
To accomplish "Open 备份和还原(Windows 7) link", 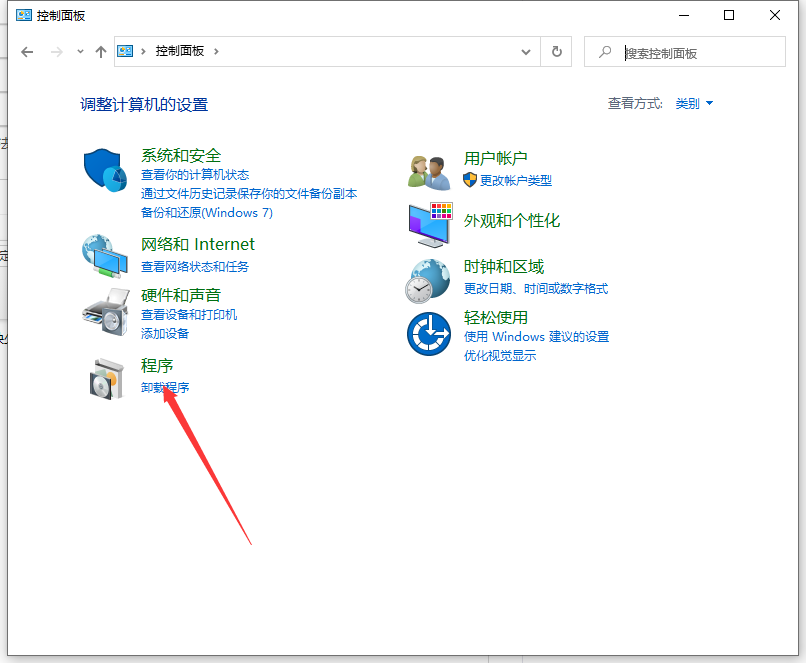I will pyautogui.click(x=207, y=213).
